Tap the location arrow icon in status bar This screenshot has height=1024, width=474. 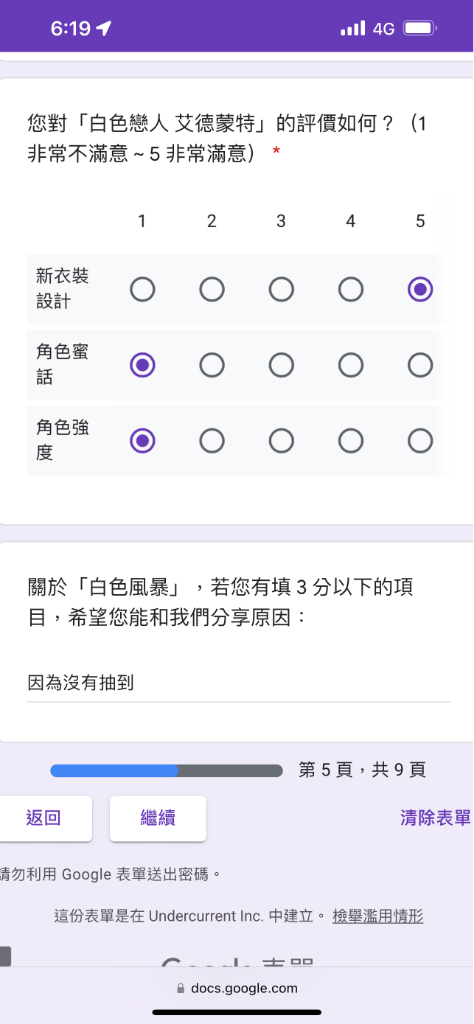[x=103, y=28]
